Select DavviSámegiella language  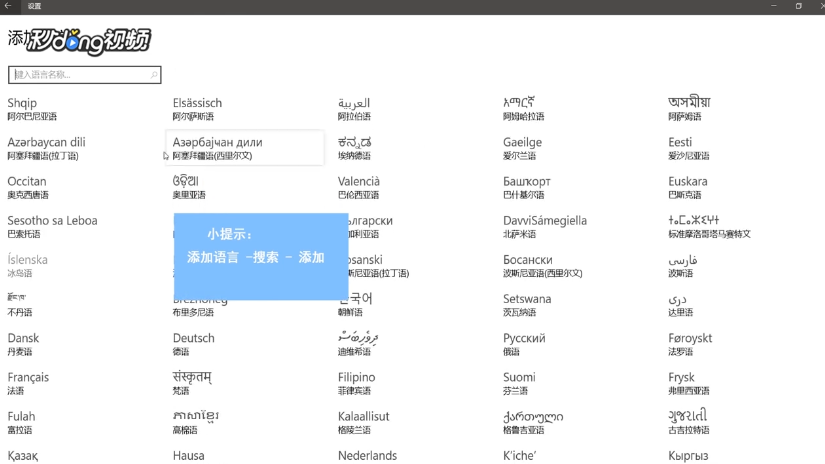[545, 227]
